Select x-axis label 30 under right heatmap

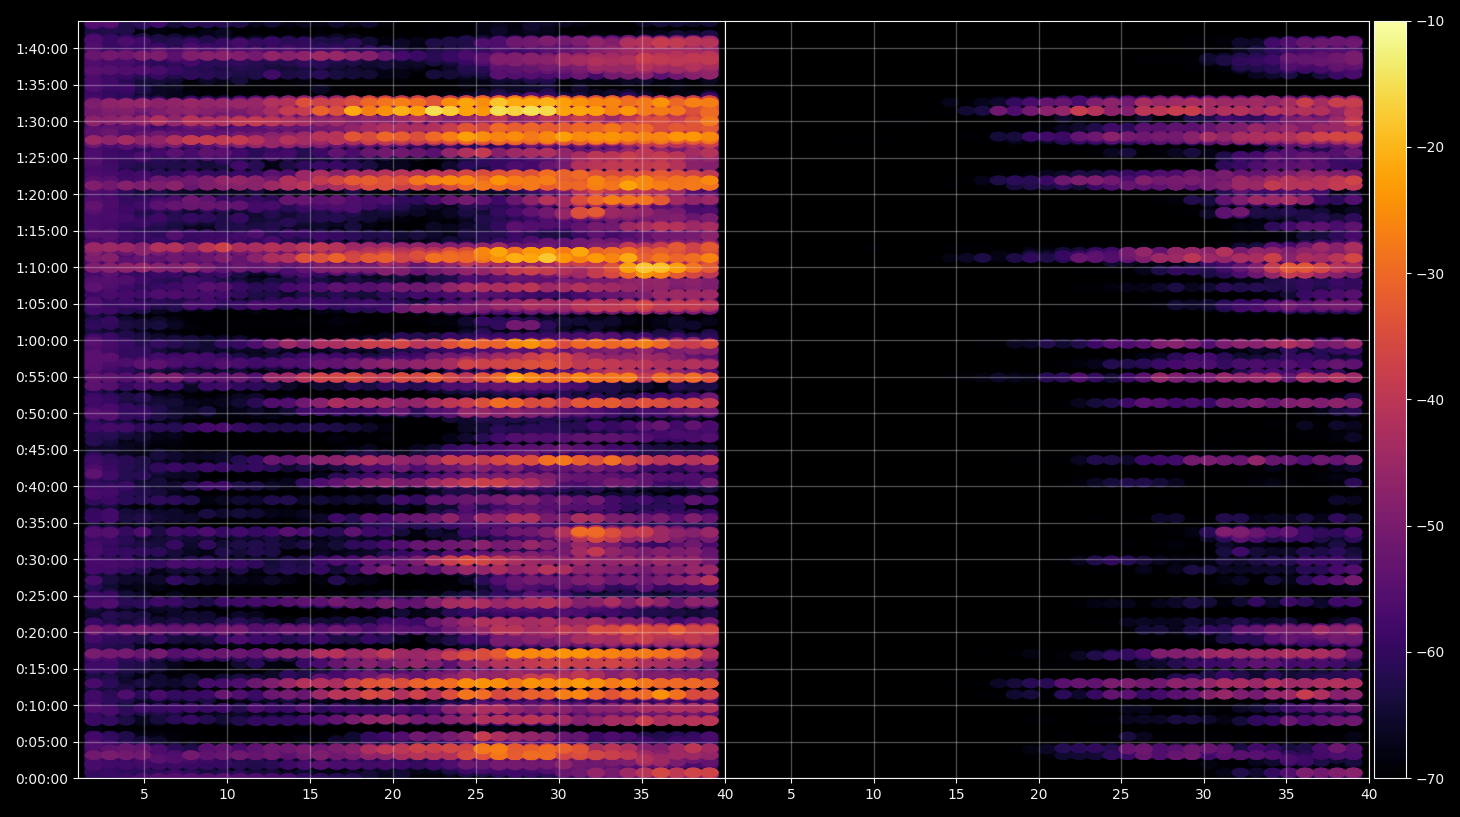[x=1203, y=795]
